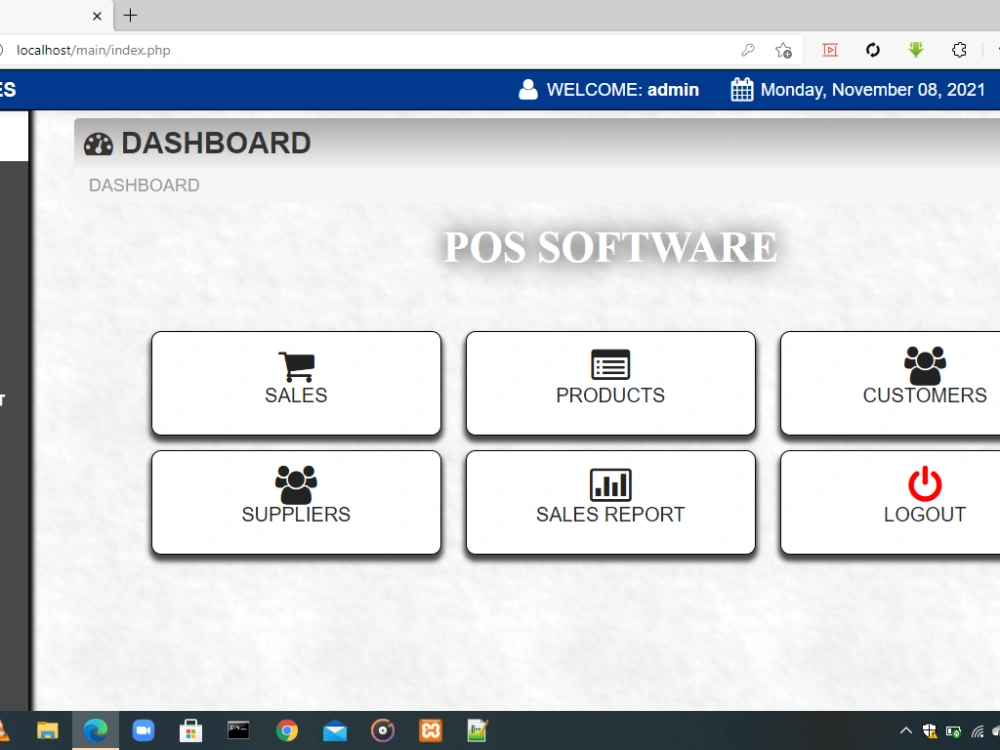This screenshot has width=1000, height=750.
Task: Open the PRODUCTS dashboard tile
Action: tap(610, 383)
